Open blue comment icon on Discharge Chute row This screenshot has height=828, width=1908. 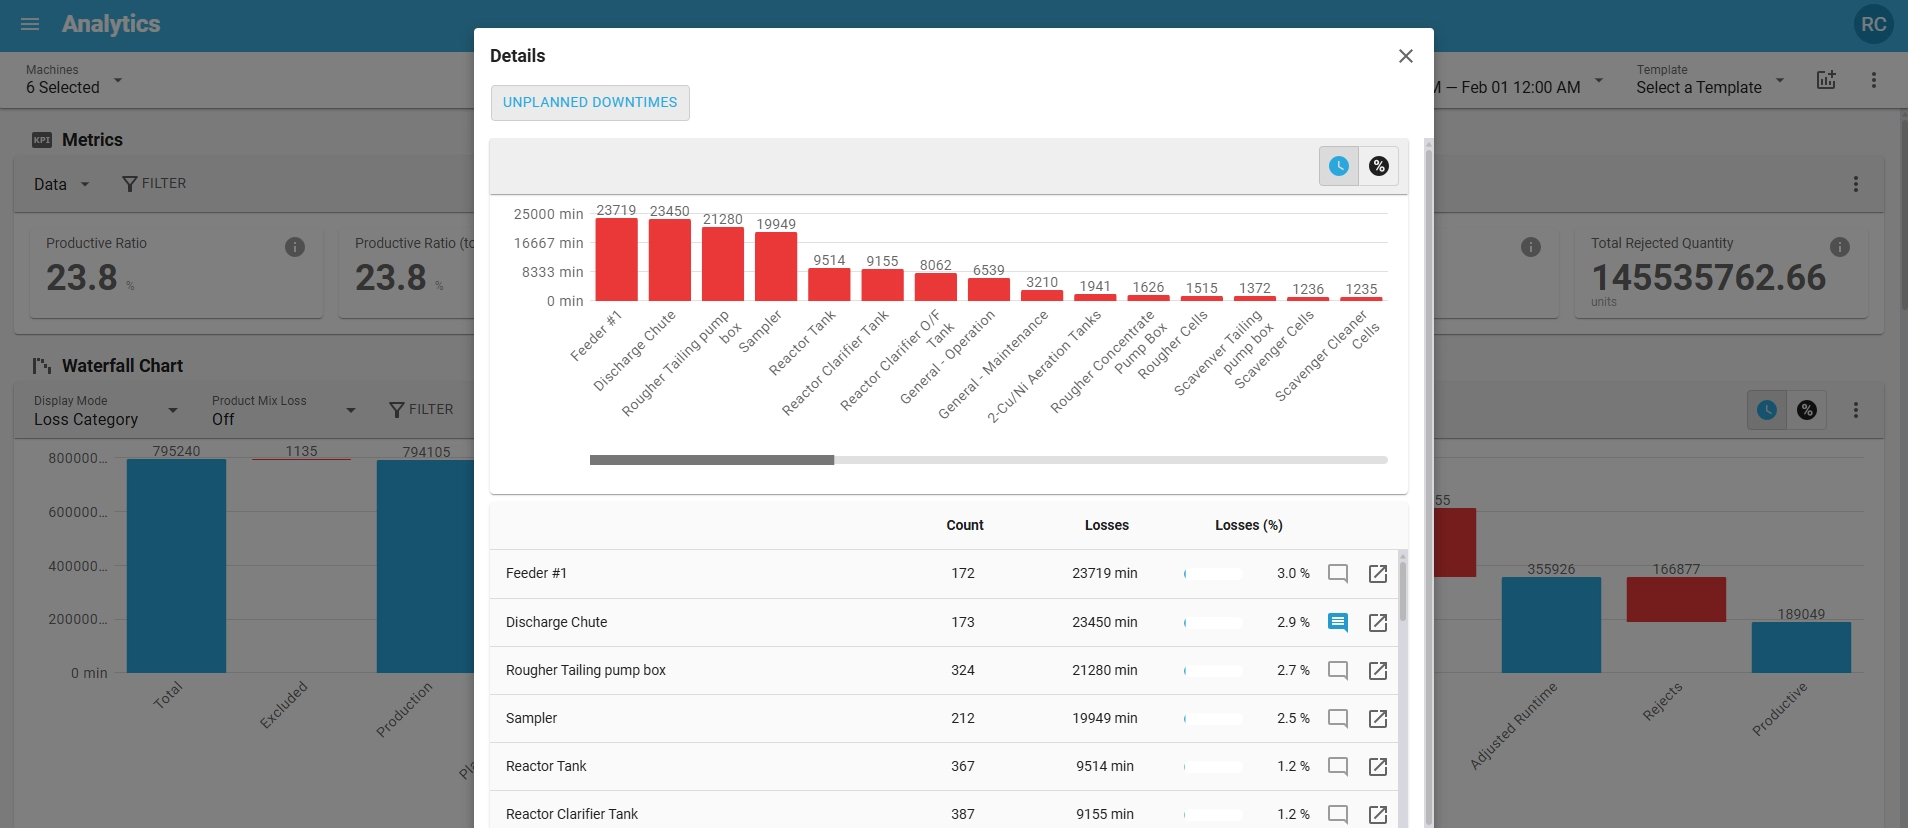pyautogui.click(x=1337, y=622)
